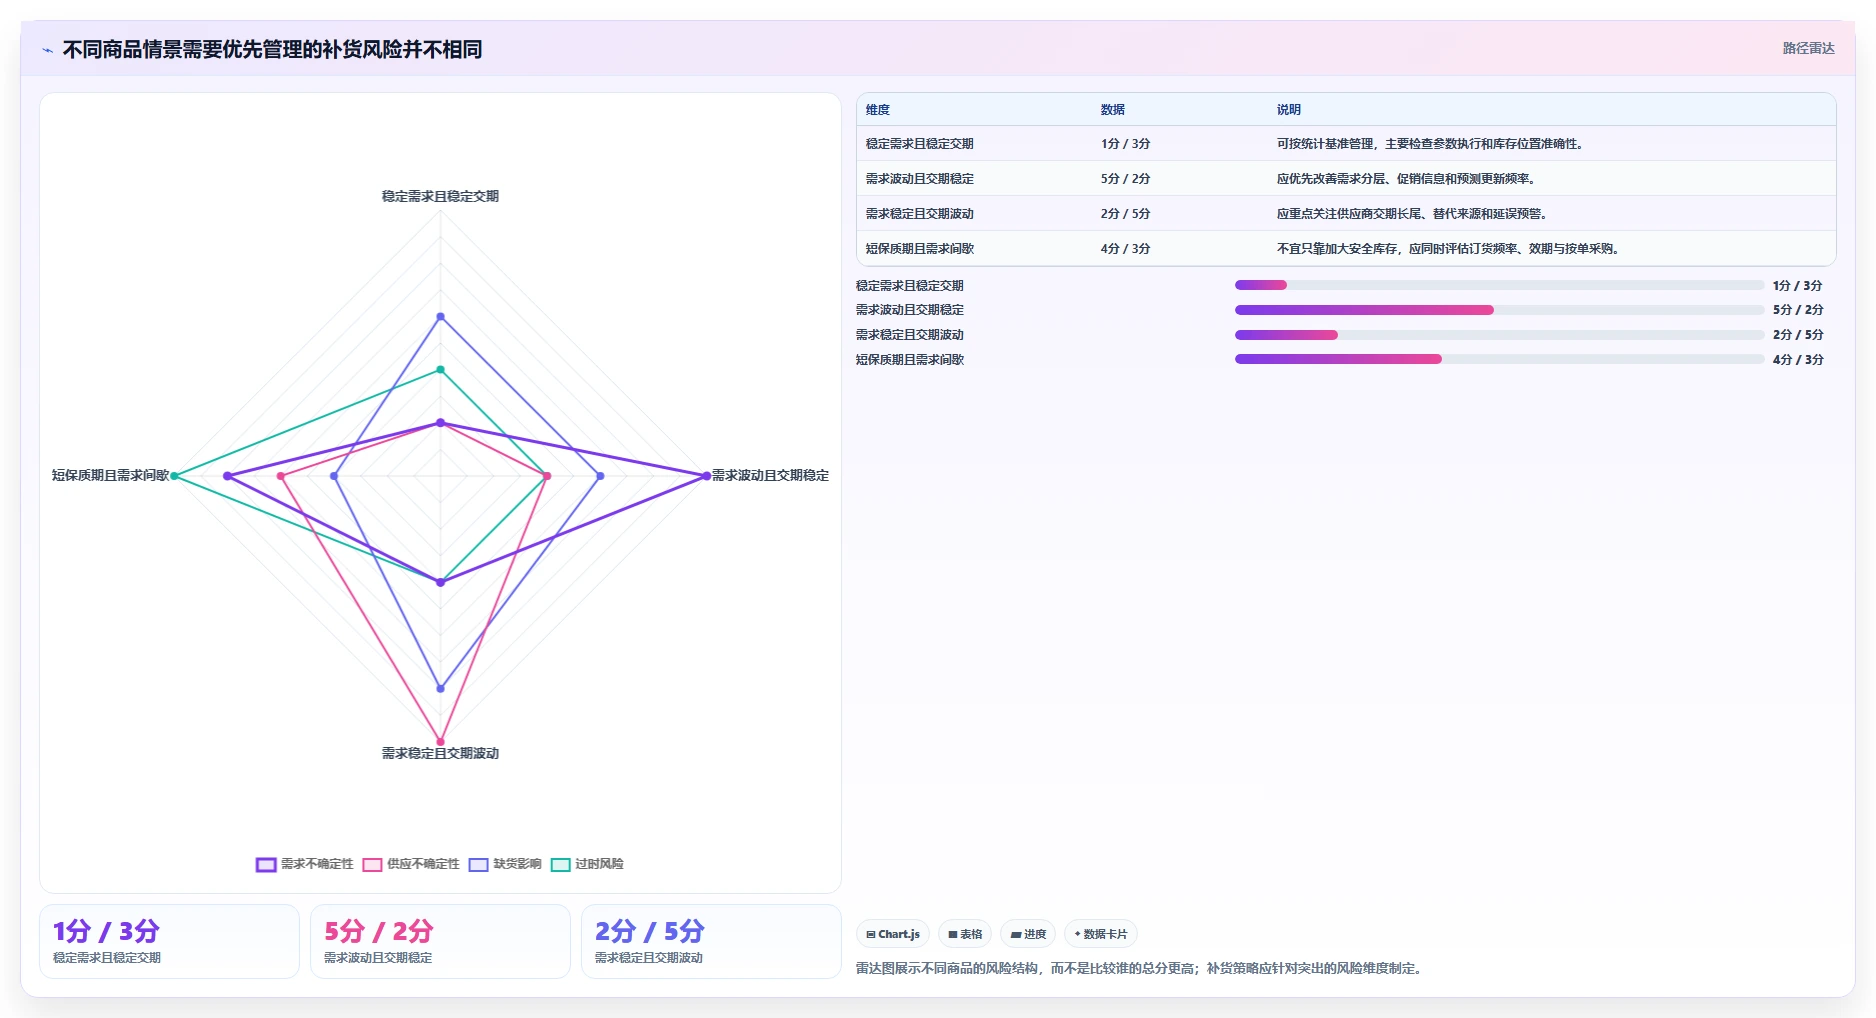1876x1018 pixels.
Task: Toggle the 过时风险 legend series
Action: 587,864
